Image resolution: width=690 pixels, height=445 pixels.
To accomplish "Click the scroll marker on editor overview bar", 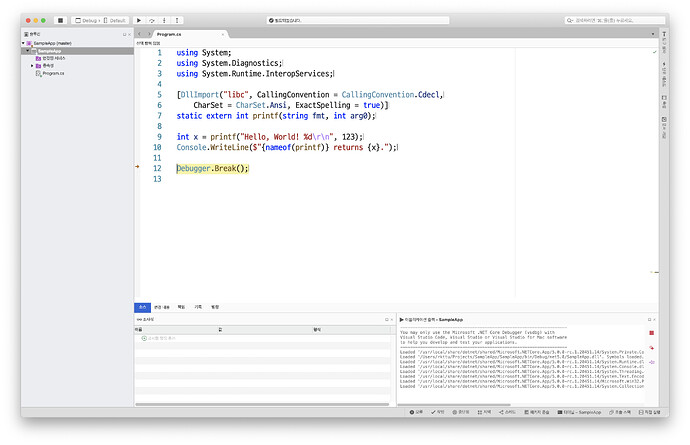I will [655, 272].
